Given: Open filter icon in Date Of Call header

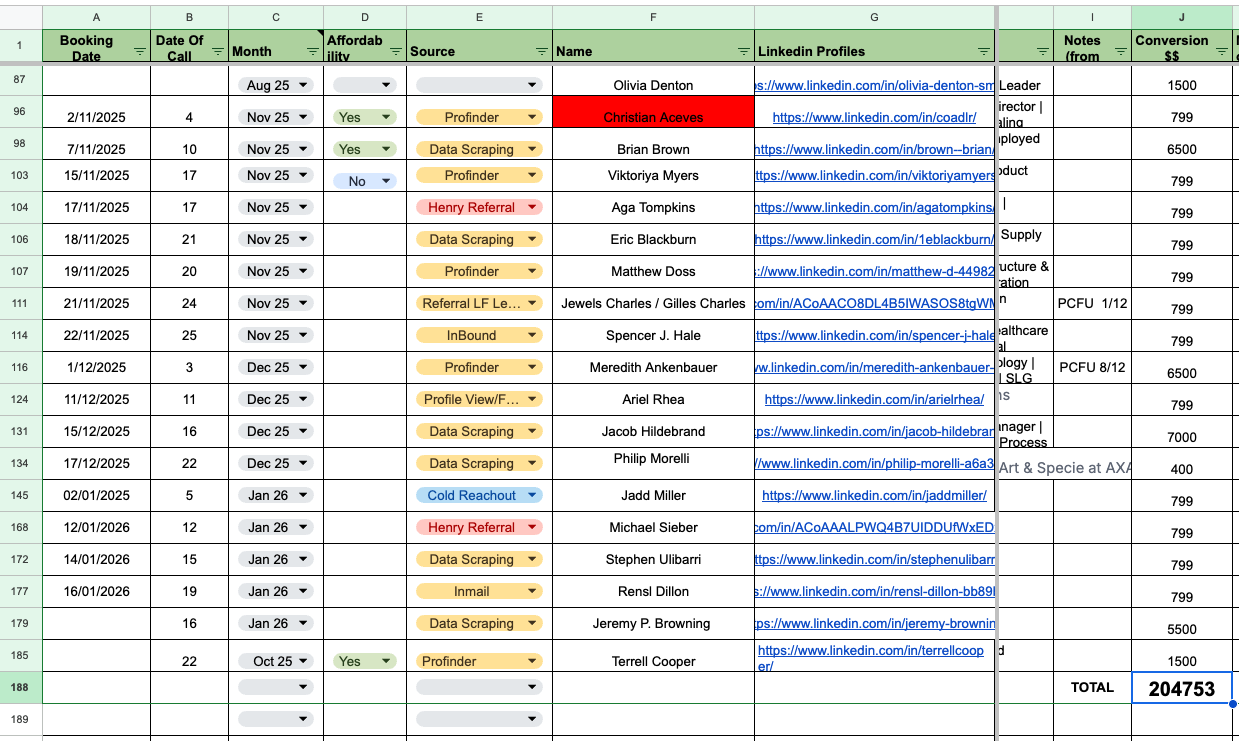Looking at the screenshot, I should pyautogui.click(x=217, y=51).
